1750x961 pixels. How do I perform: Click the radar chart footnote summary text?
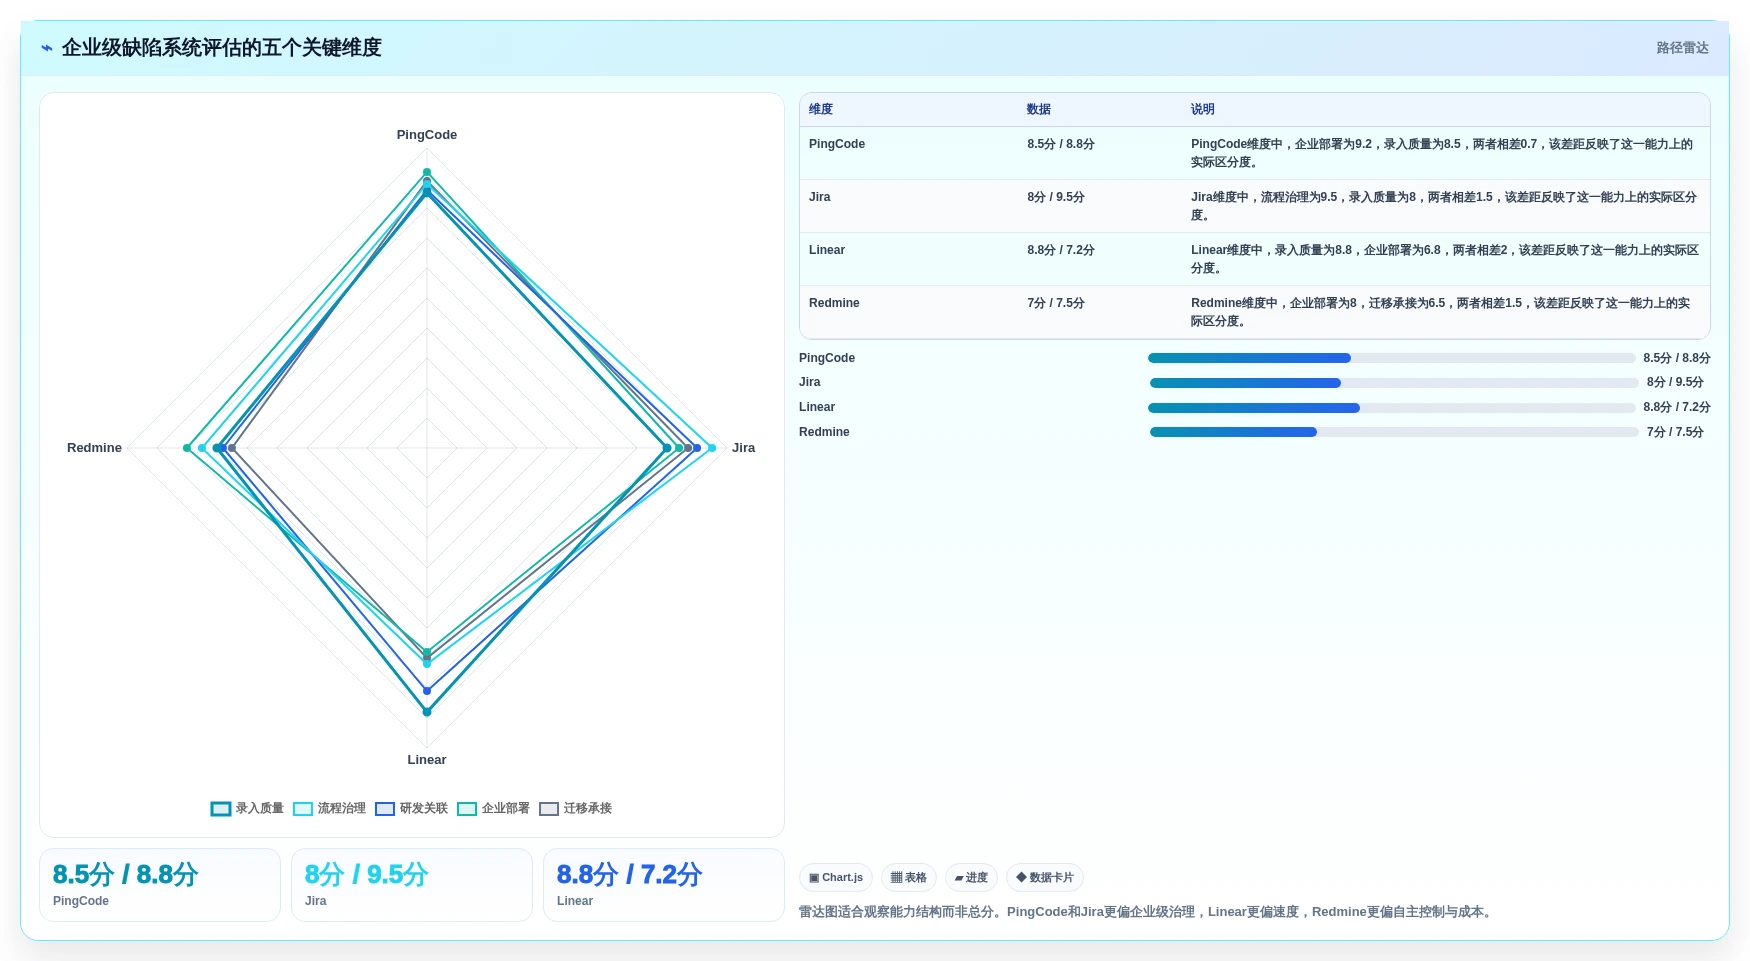[1147, 912]
